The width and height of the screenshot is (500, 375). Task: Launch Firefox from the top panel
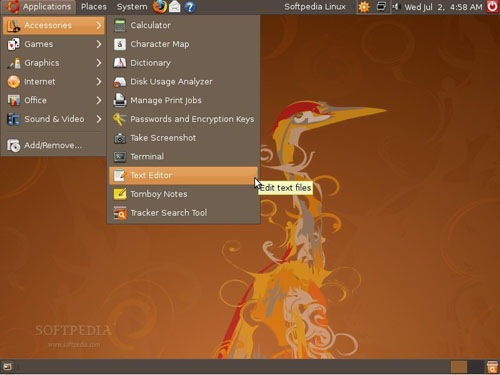pos(160,7)
